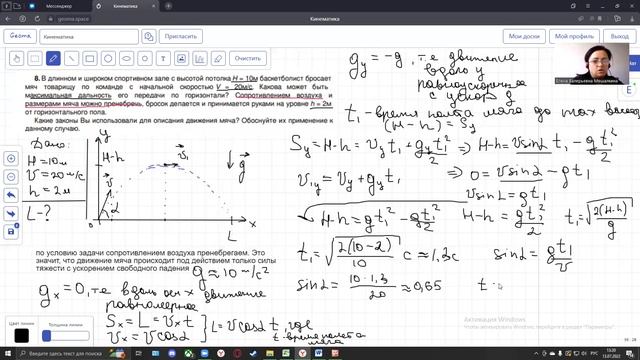Viewport: 640px width, 360px height.
Task: Open the black line color swatch
Action: (x=22, y=336)
